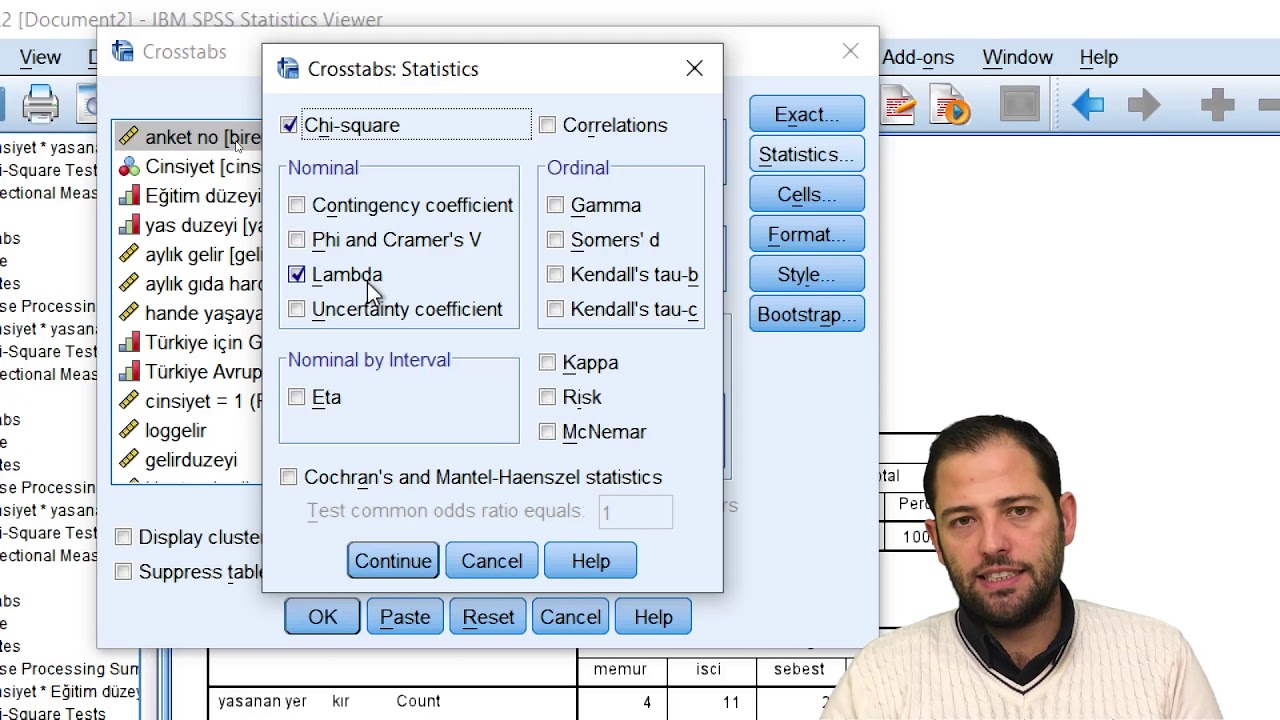1280x720 pixels.
Task: Open the Help menu in menu bar
Action: coord(1099,58)
